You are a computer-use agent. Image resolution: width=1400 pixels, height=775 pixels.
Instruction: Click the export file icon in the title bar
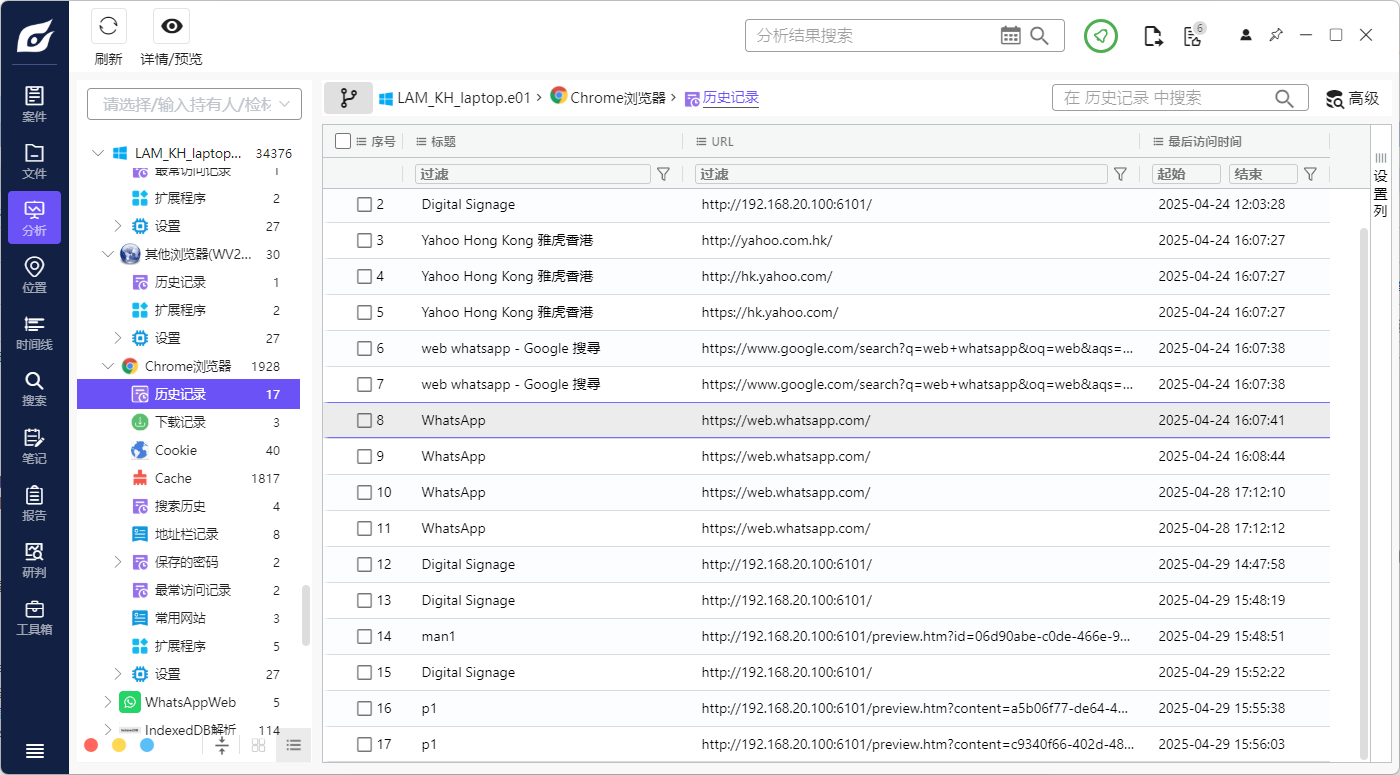[1153, 36]
